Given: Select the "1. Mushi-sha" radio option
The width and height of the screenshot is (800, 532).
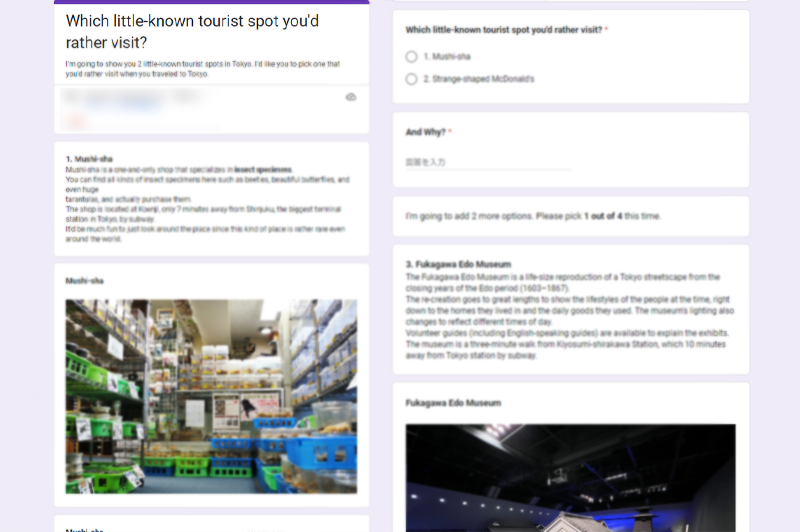Looking at the screenshot, I should click(x=412, y=57).
